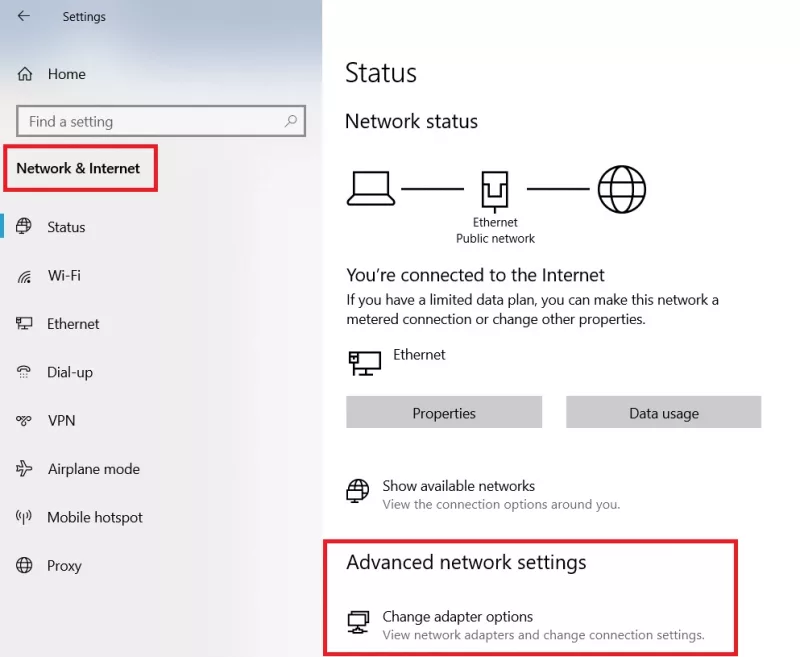Image resolution: width=800 pixels, height=657 pixels.
Task: Go to the VPN settings page
Action: (61, 421)
